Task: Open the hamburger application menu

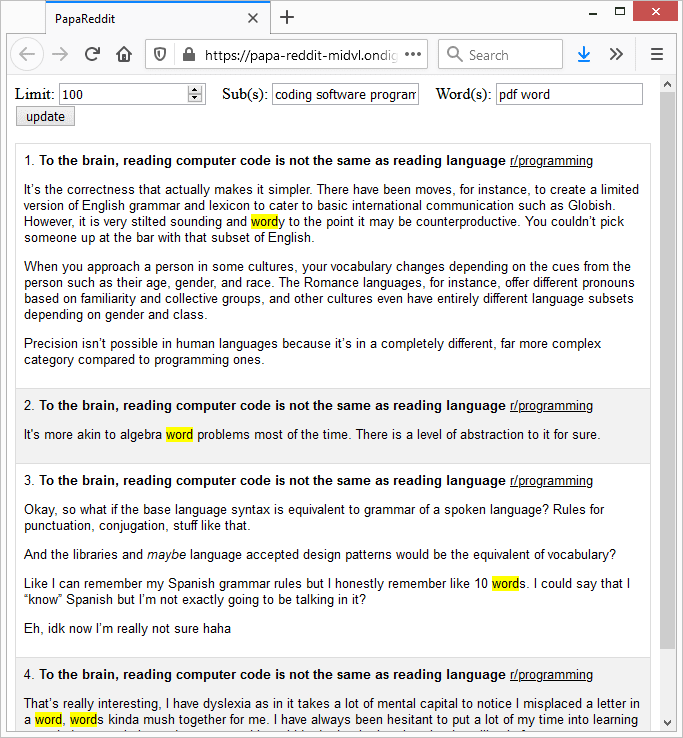Action: coord(657,55)
